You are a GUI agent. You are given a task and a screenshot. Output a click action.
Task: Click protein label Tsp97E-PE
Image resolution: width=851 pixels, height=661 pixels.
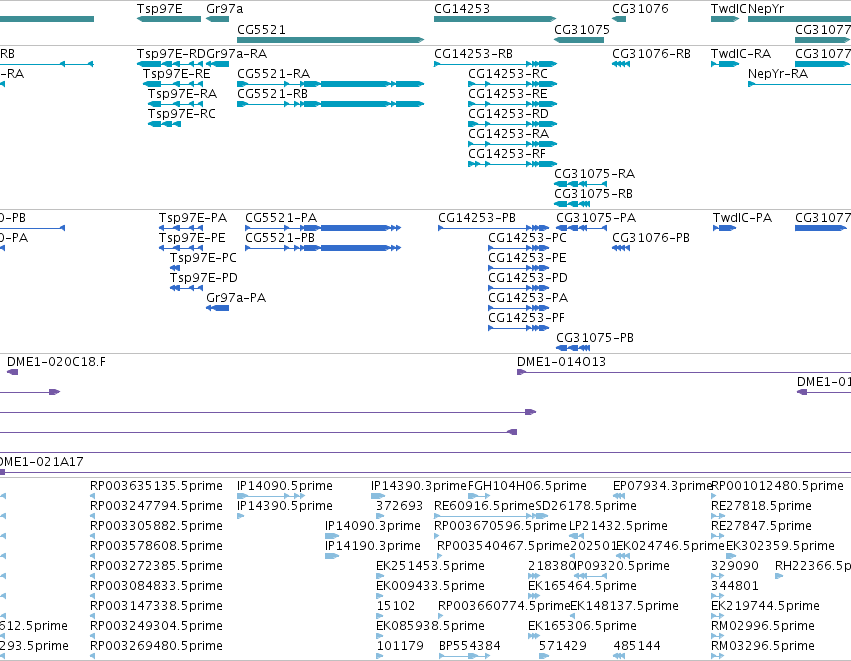coord(192,238)
